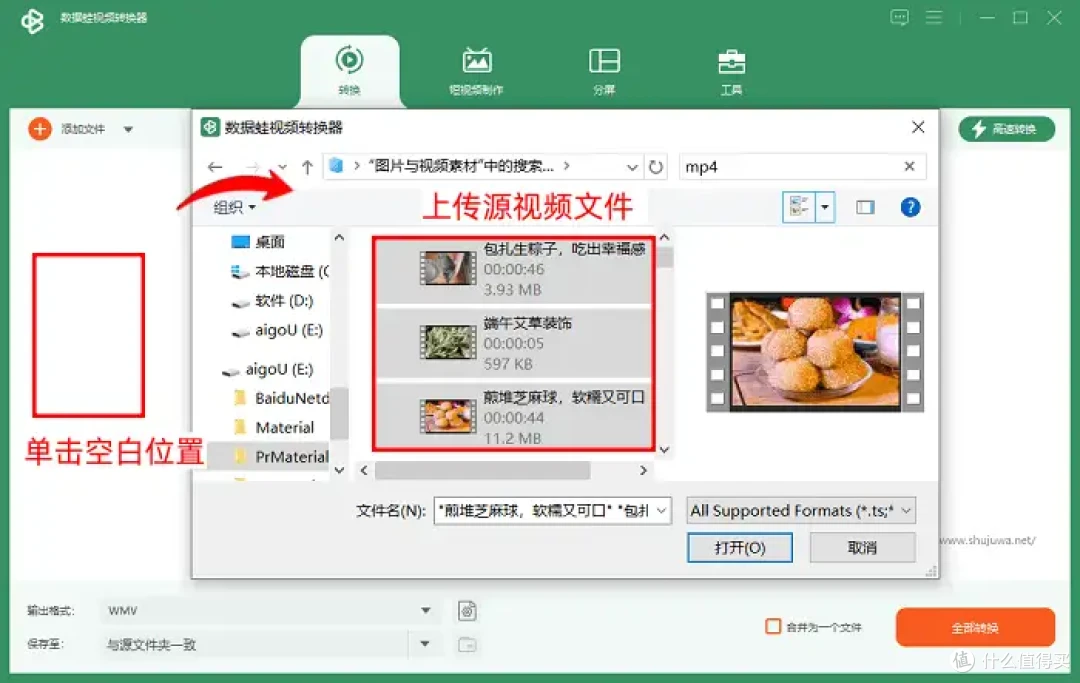Open the hamburger menu in title bar
Viewport: 1080px width, 683px height.
click(934, 17)
